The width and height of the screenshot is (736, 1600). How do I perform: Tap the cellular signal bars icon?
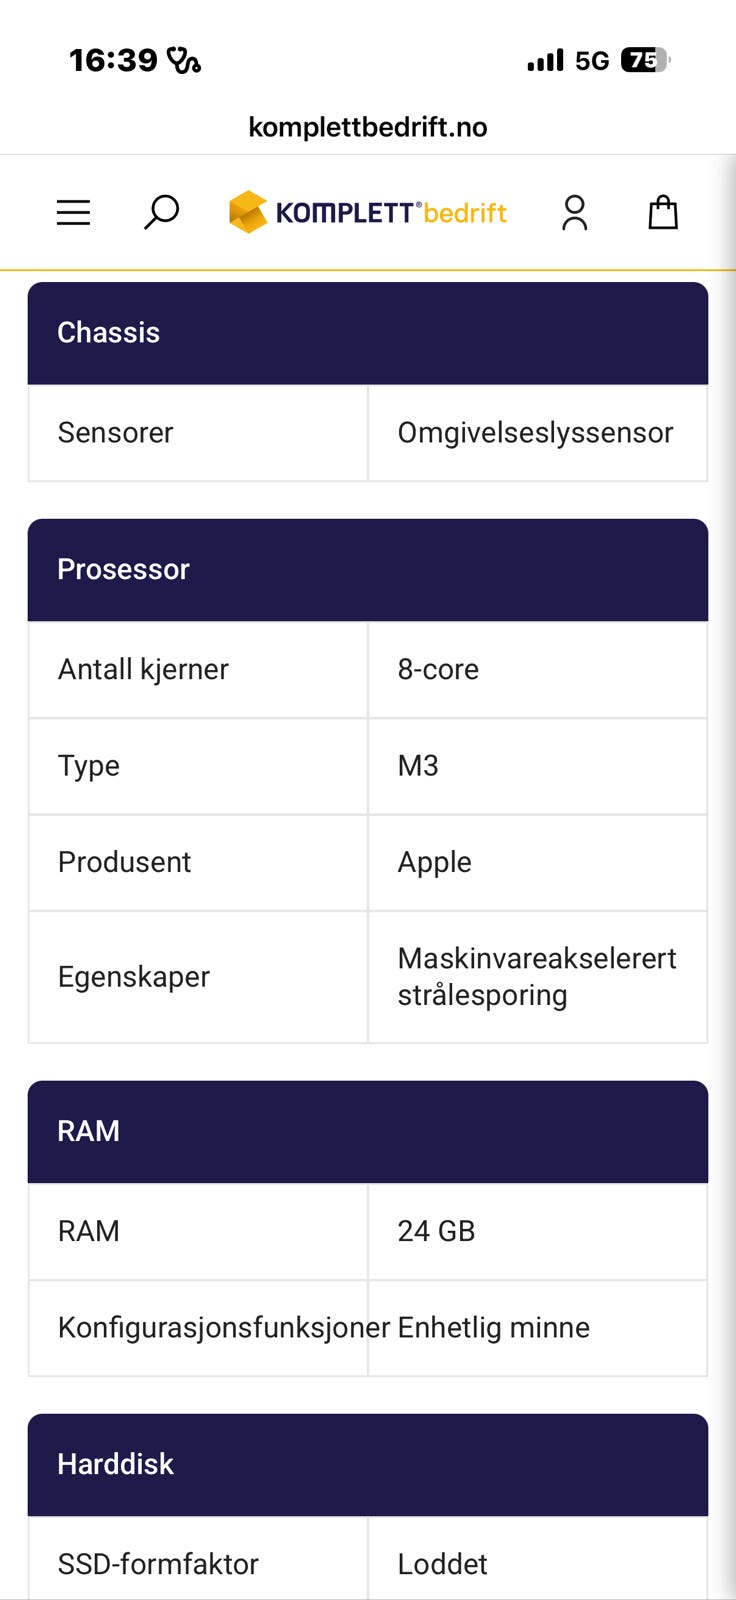click(x=545, y=61)
